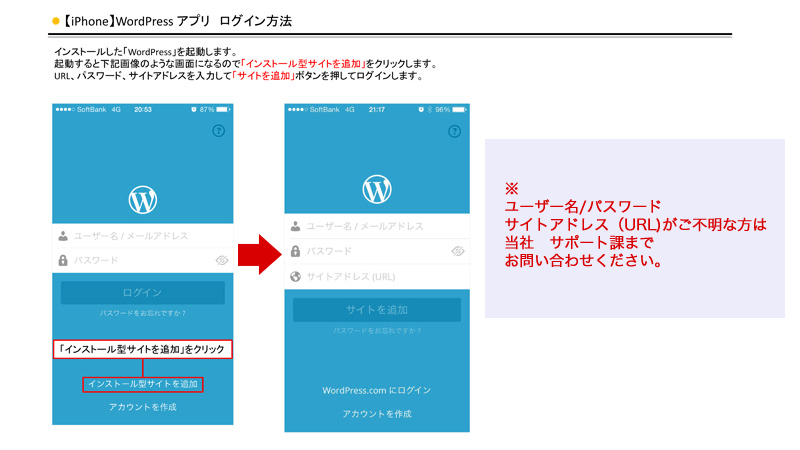Viewport: 800px width, 450px height.
Task: Click battery indicator on left phone status bar
Action: click(x=223, y=110)
